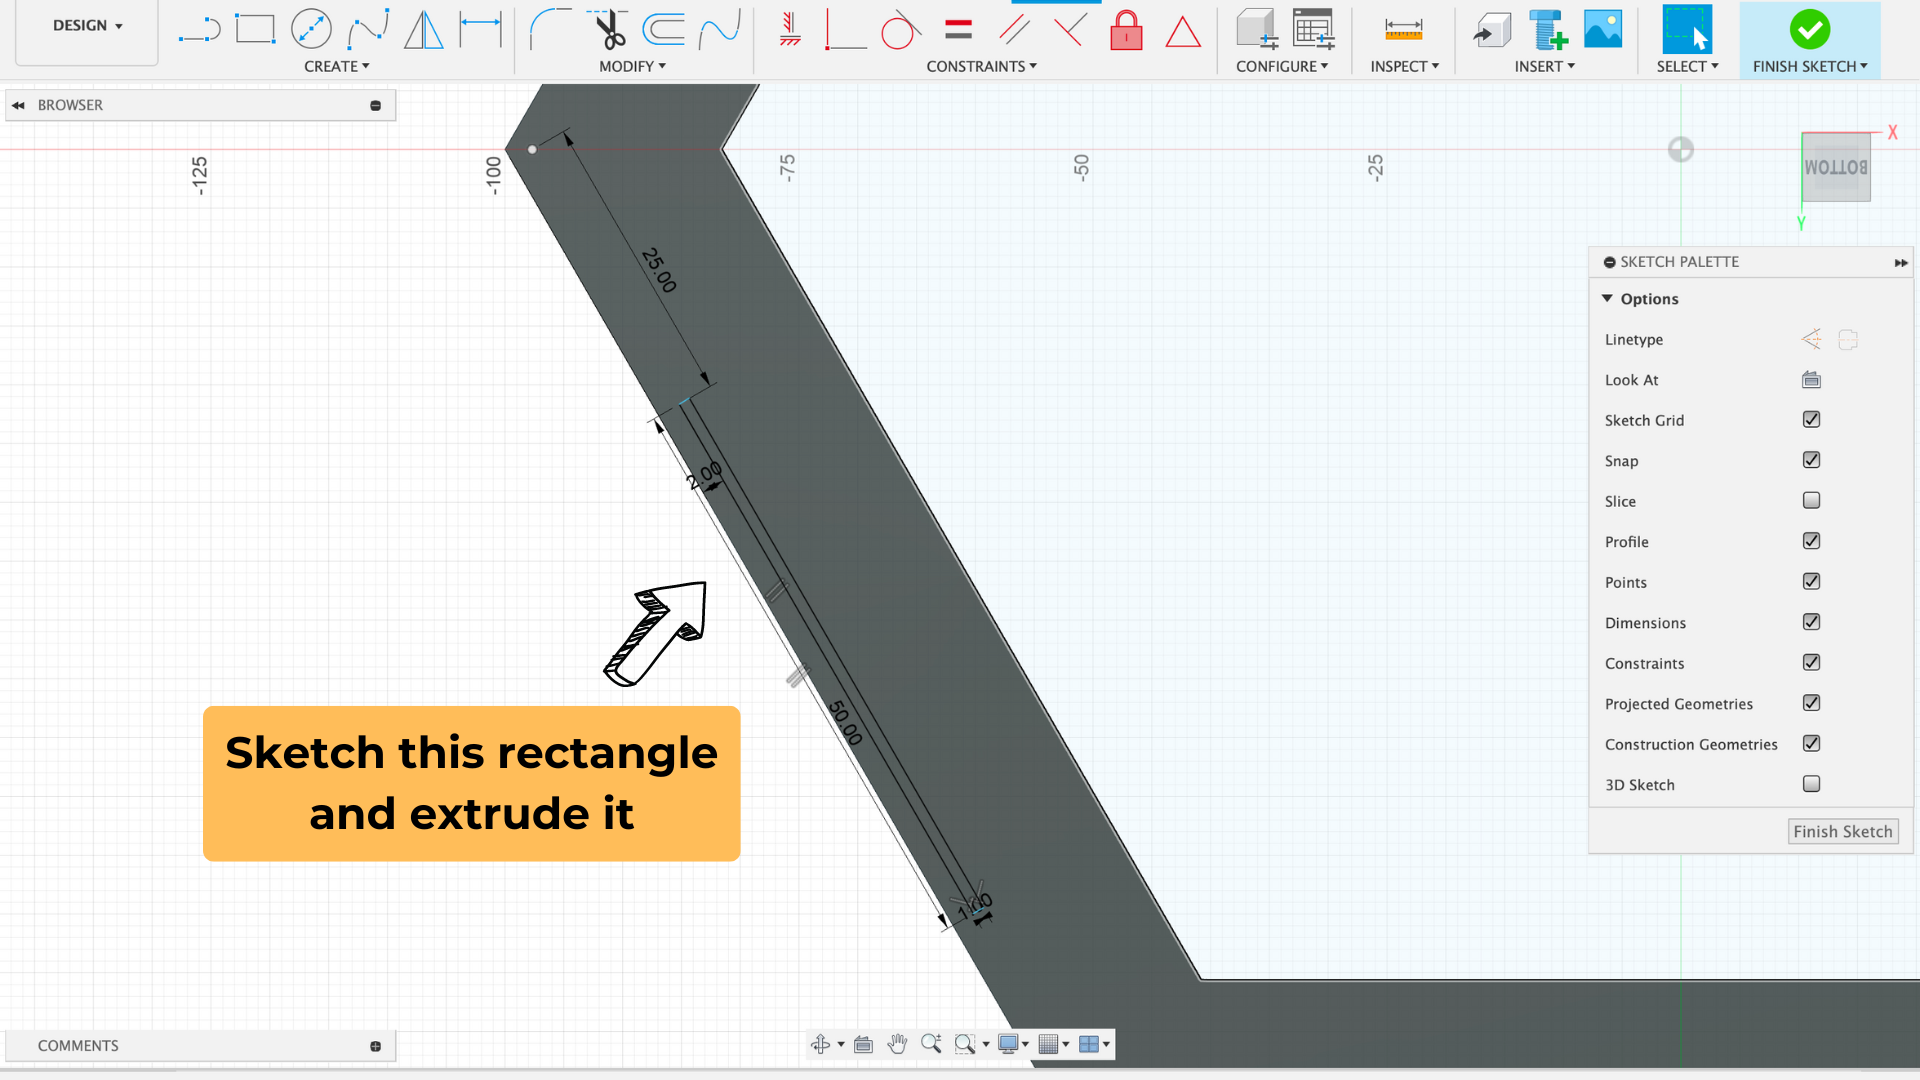Select the Line tool
Screen dimensions: 1920x1080
199,30
